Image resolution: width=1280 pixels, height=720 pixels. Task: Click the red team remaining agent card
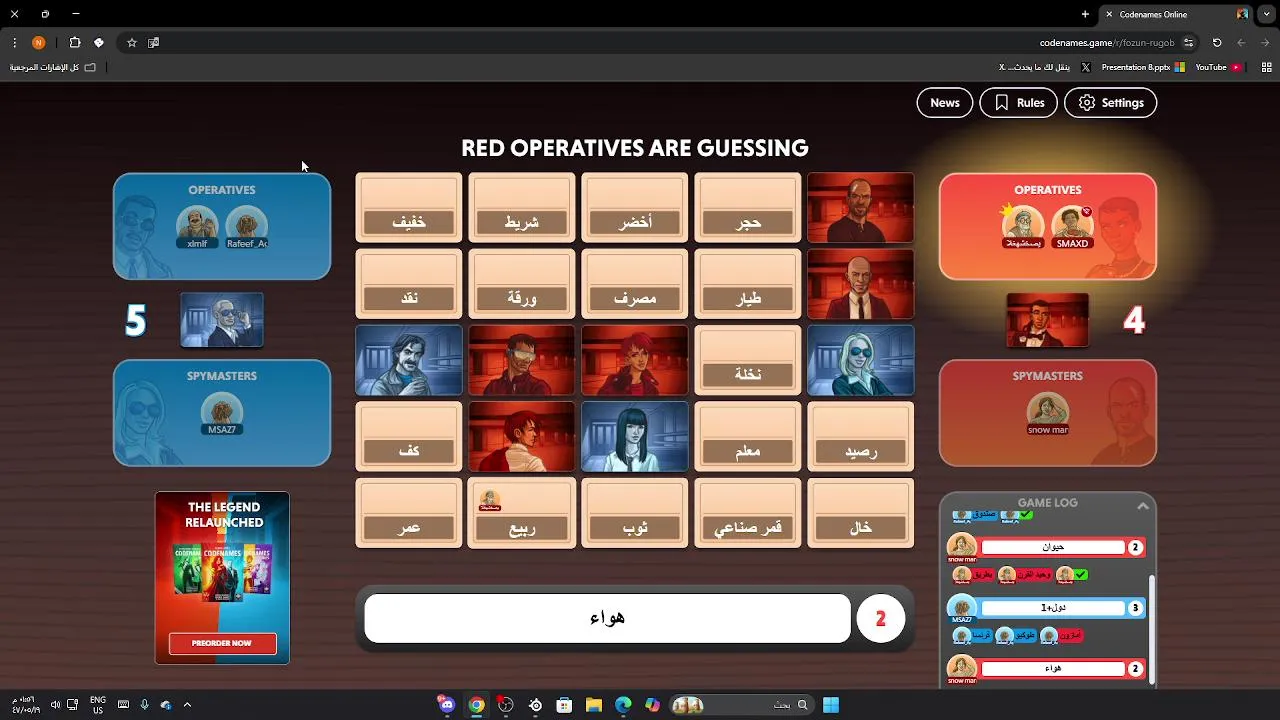click(1048, 320)
